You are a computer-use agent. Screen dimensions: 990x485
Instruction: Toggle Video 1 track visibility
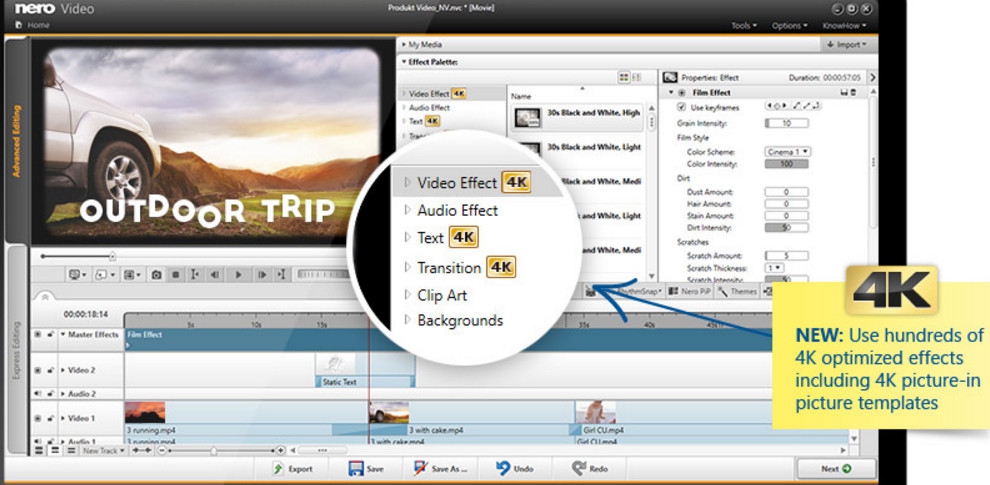point(37,418)
